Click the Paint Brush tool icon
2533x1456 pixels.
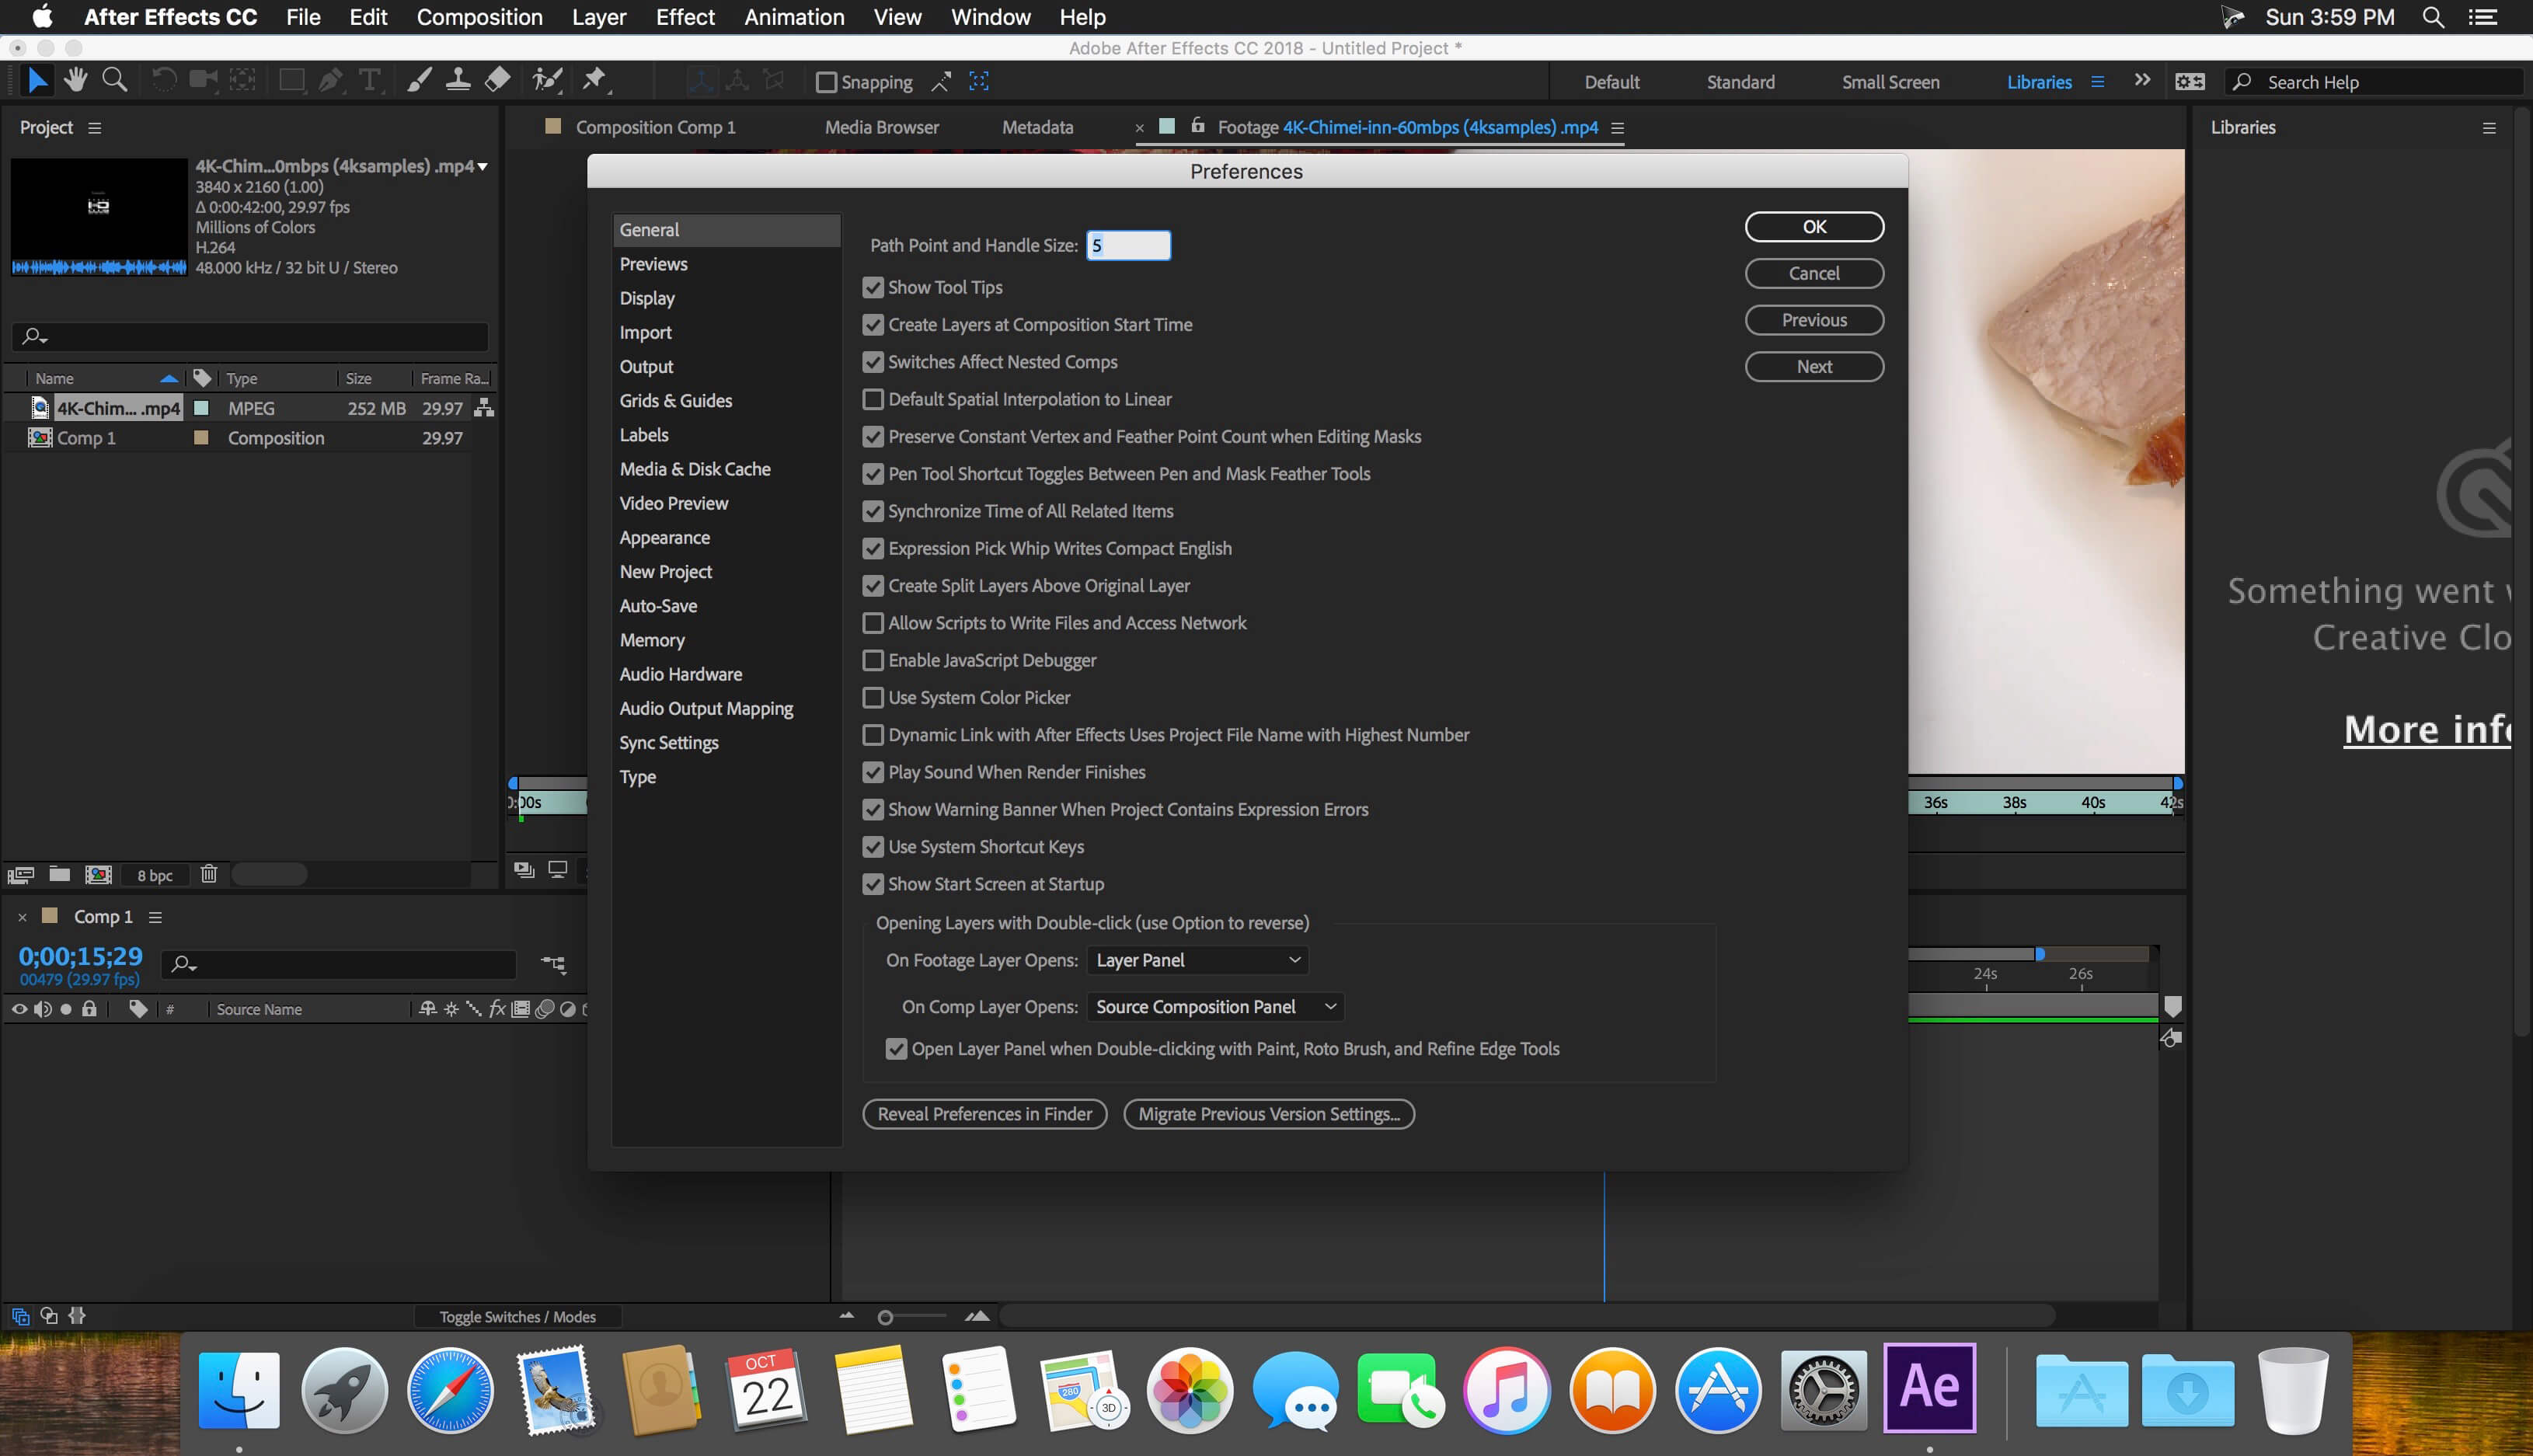coord(416,82)
